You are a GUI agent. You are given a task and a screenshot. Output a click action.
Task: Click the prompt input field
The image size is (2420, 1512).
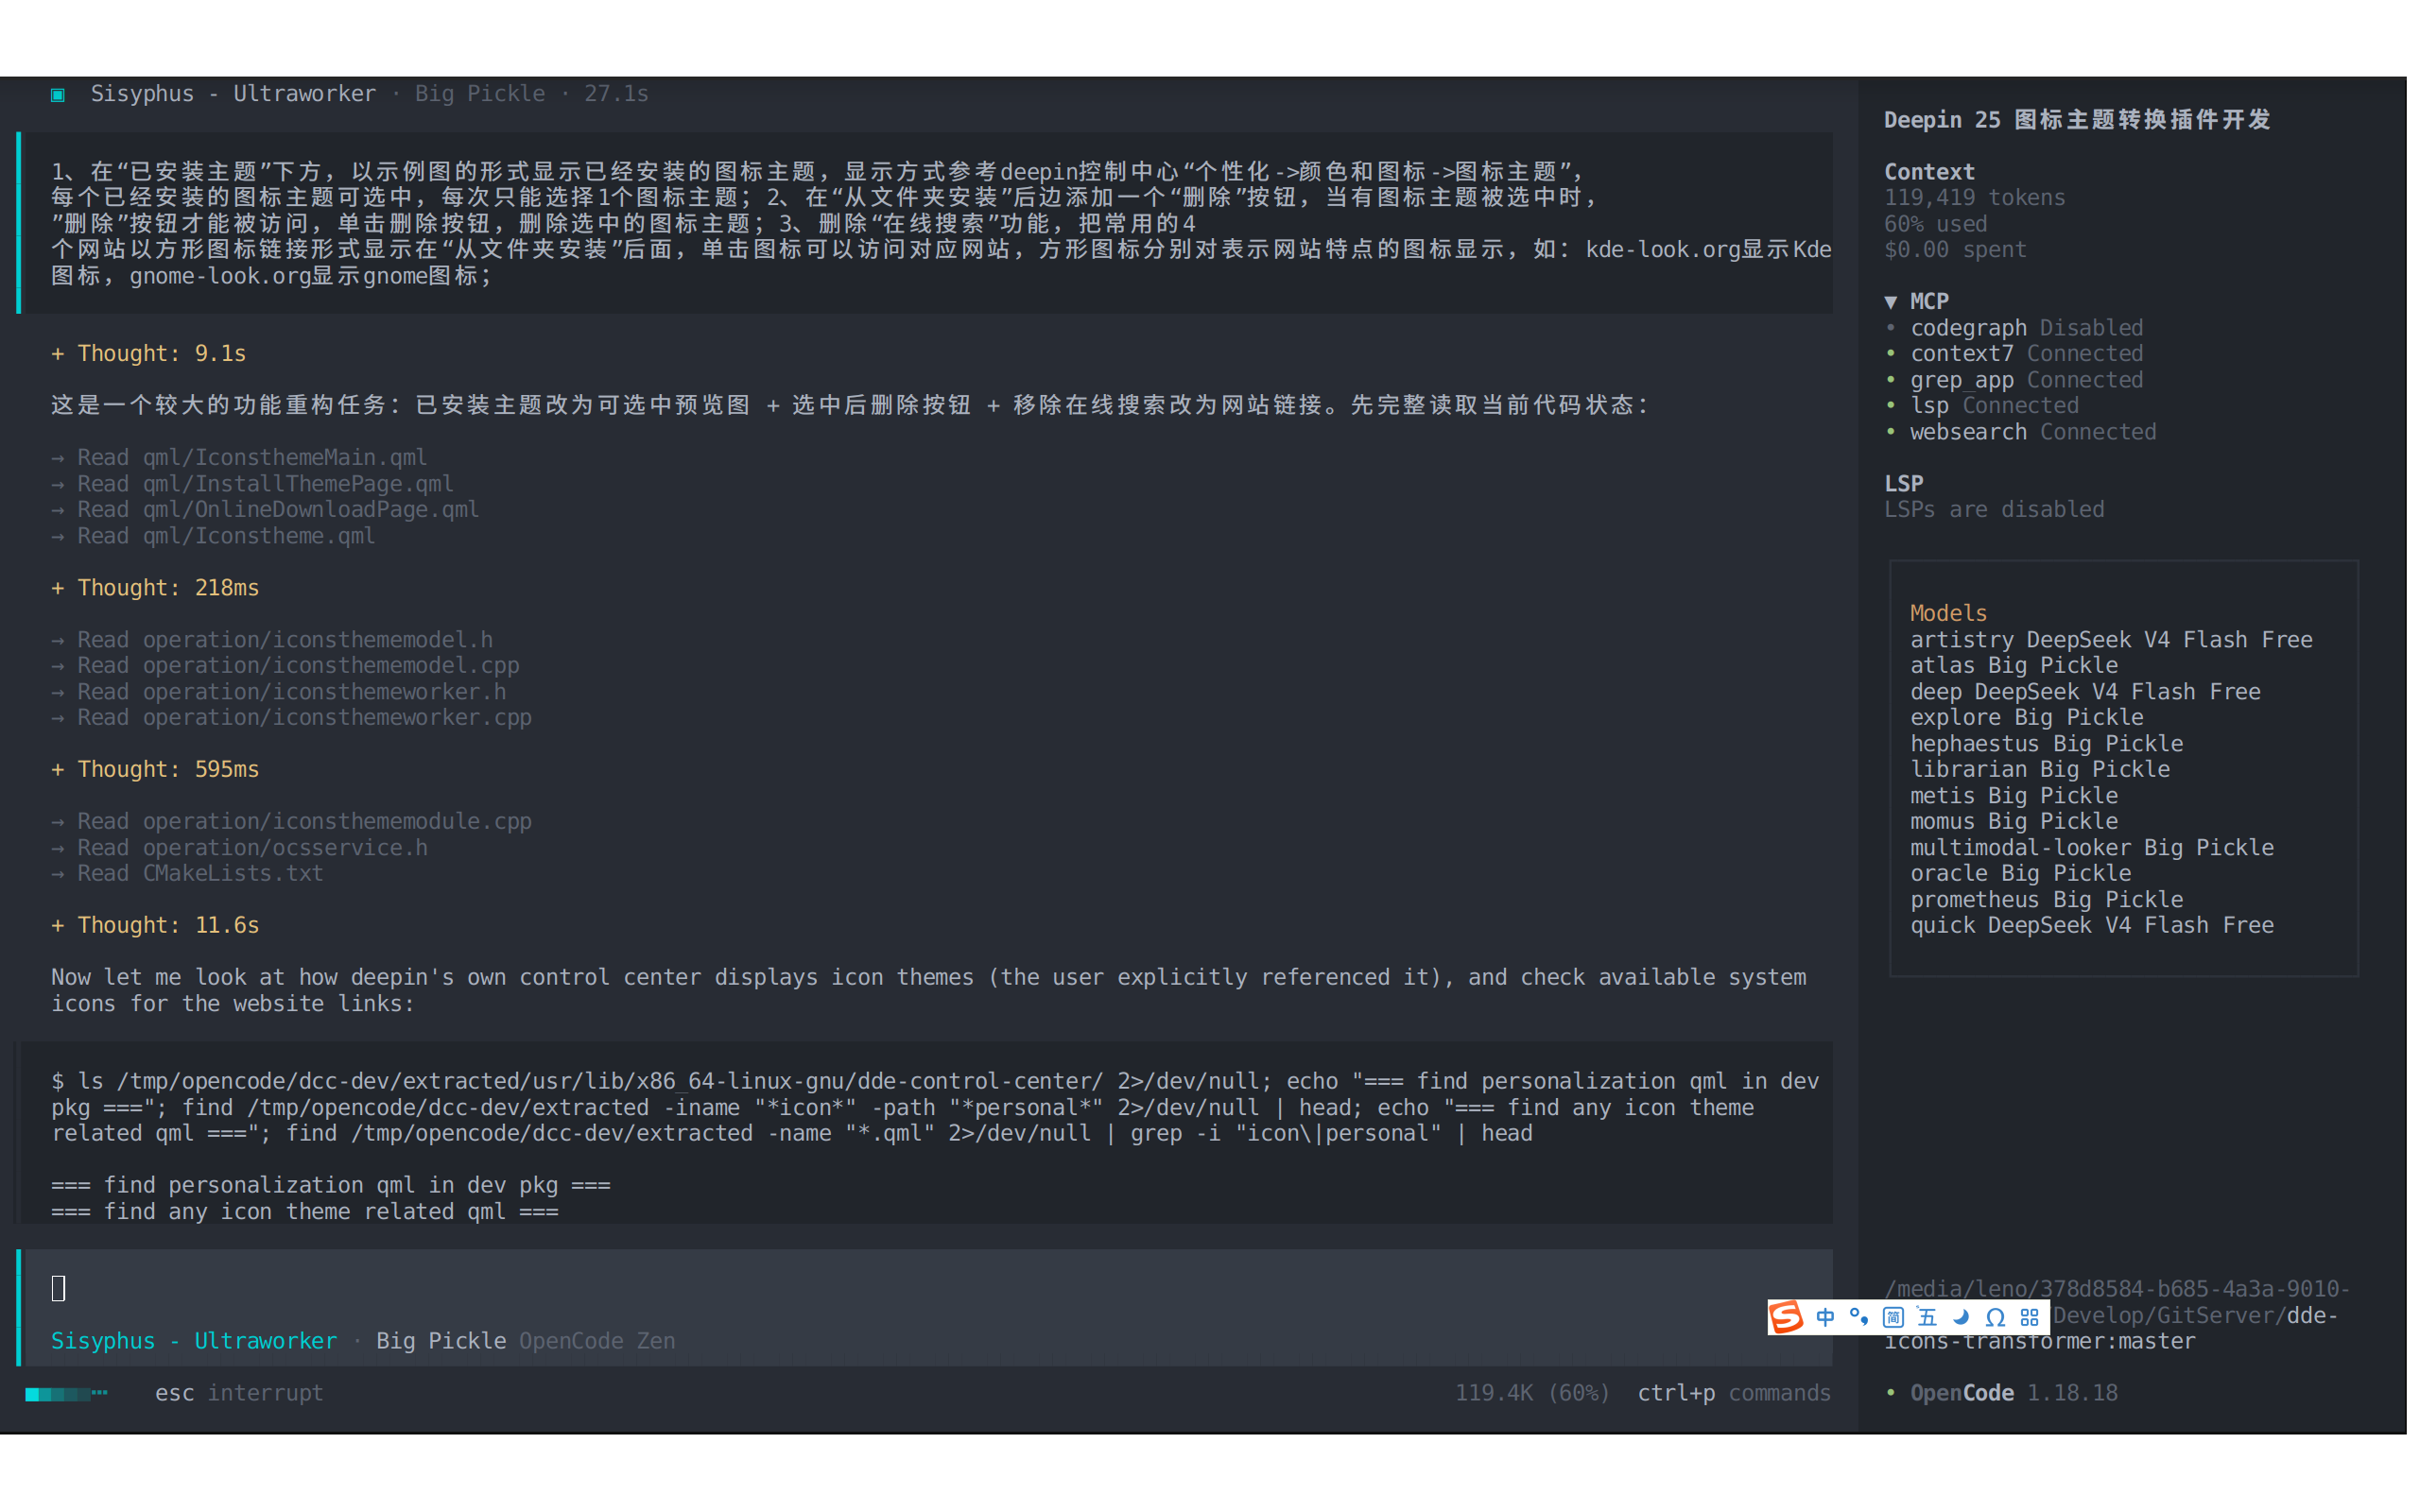coord(926,1288)
